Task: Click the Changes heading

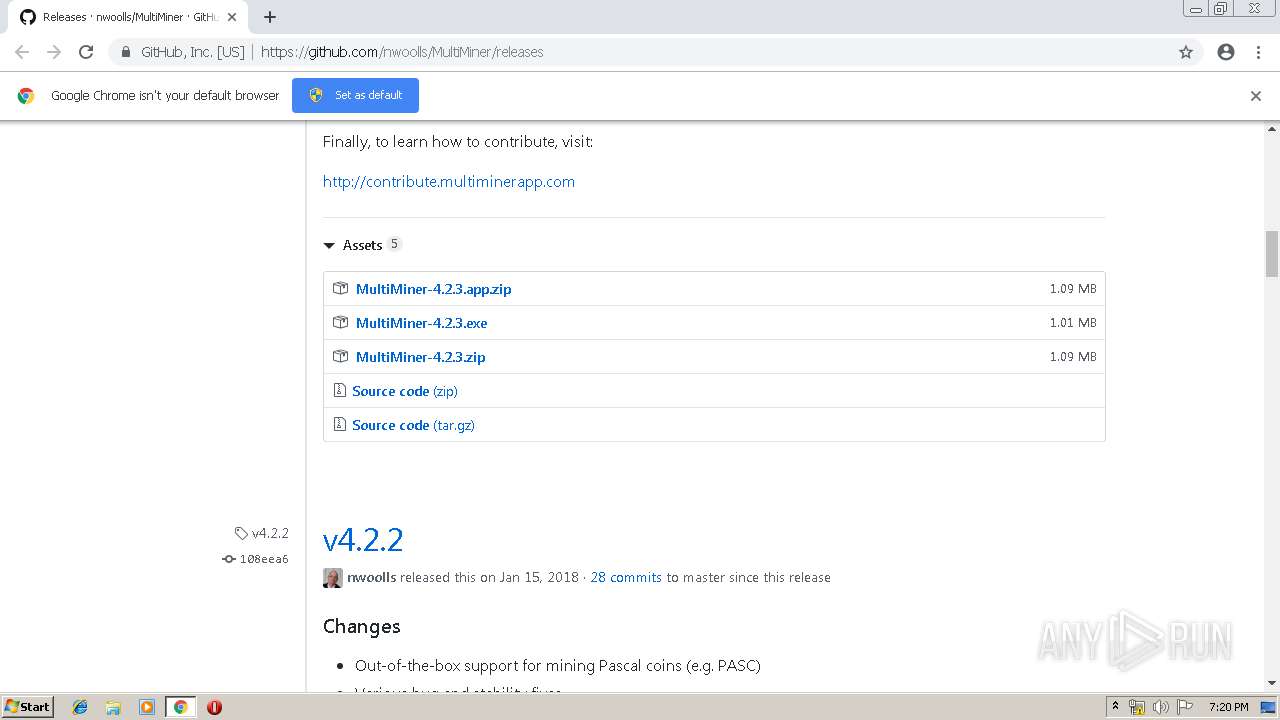Action: click(x=362, y=626)
